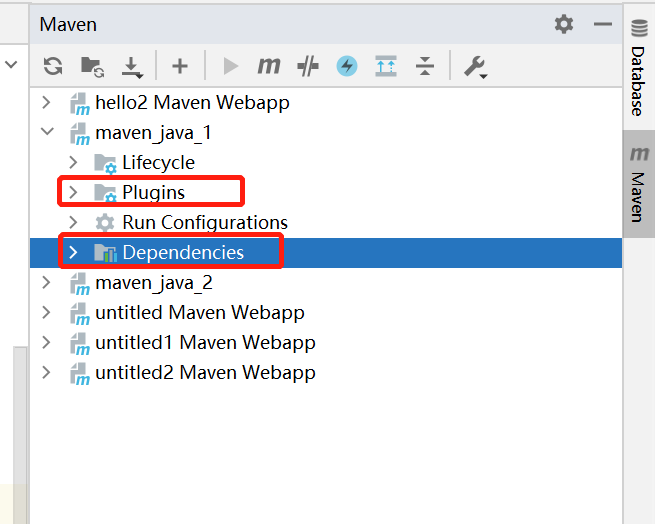655x524 pixels.
Task: Expand the Plugins node
Action: (73, 192)
